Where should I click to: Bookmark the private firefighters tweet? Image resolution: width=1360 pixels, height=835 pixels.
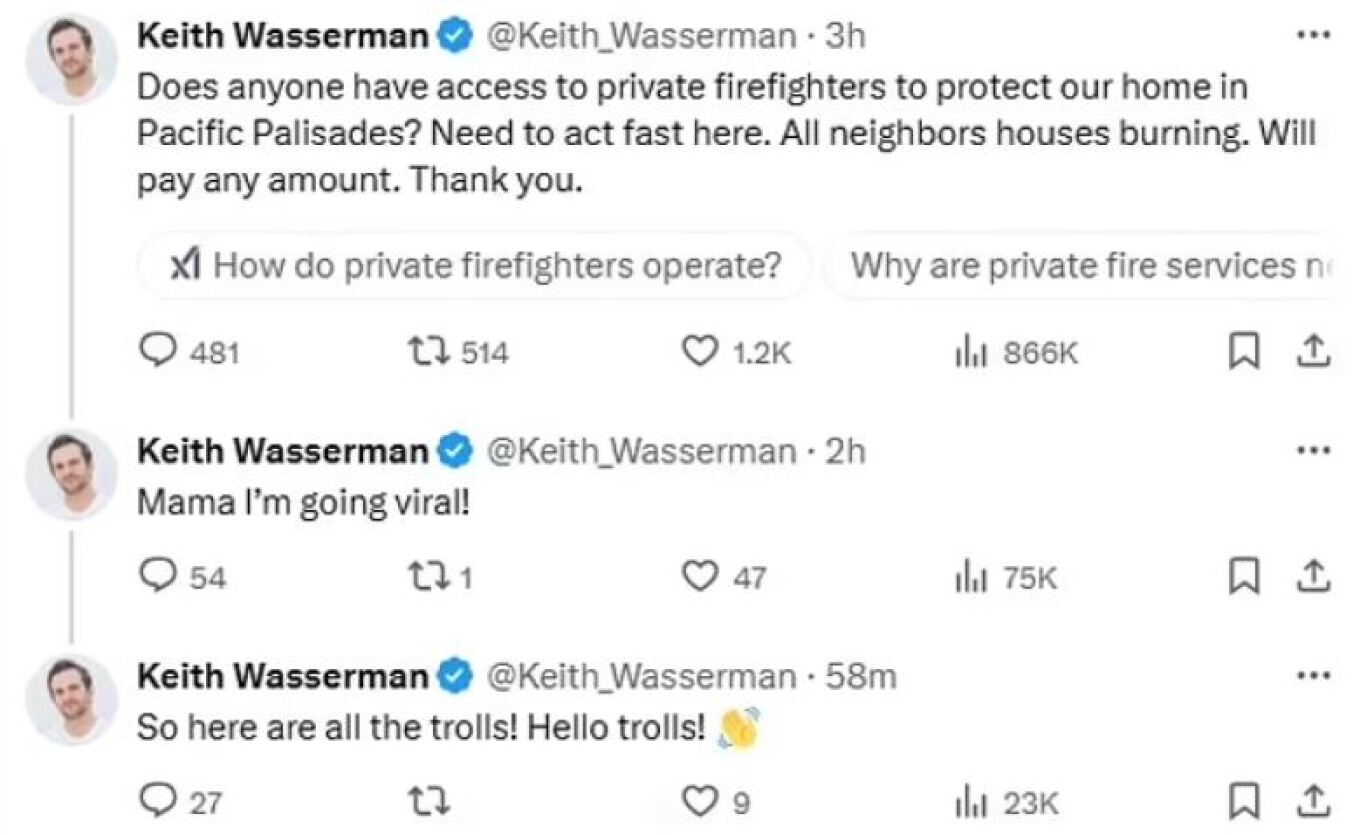[x=1242, y=351]
